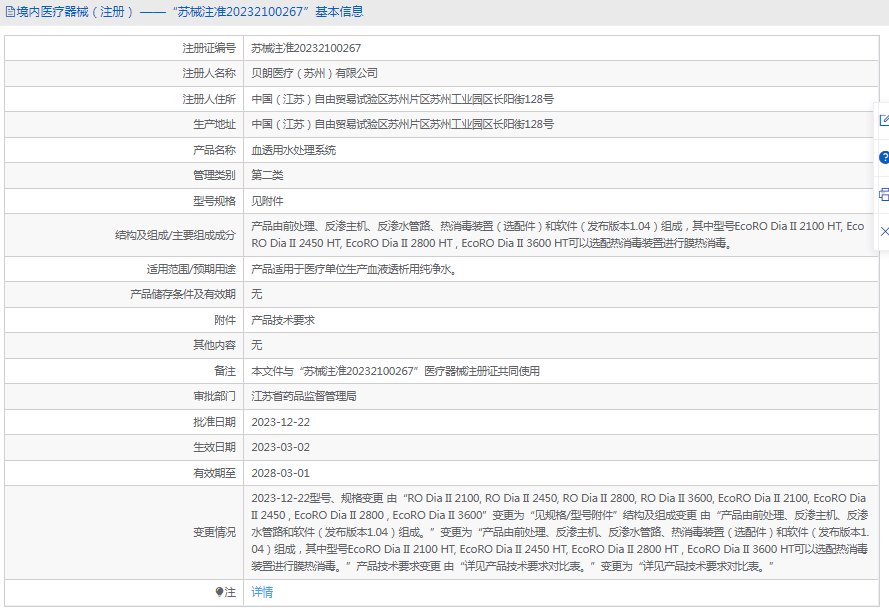Click the printer icon in side toolbar
The height and width of the screenshot is (611, 889).
click(x=884, y=194)
